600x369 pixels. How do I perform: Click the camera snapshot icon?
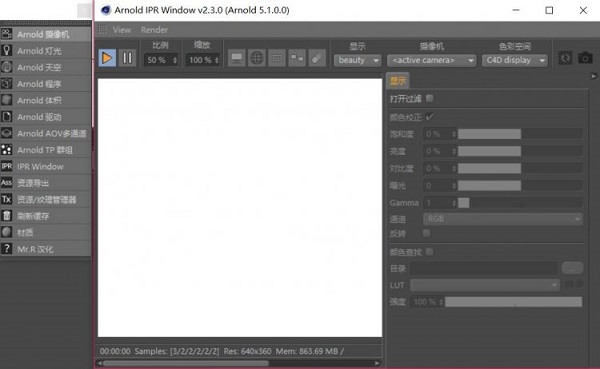(585, 58)
